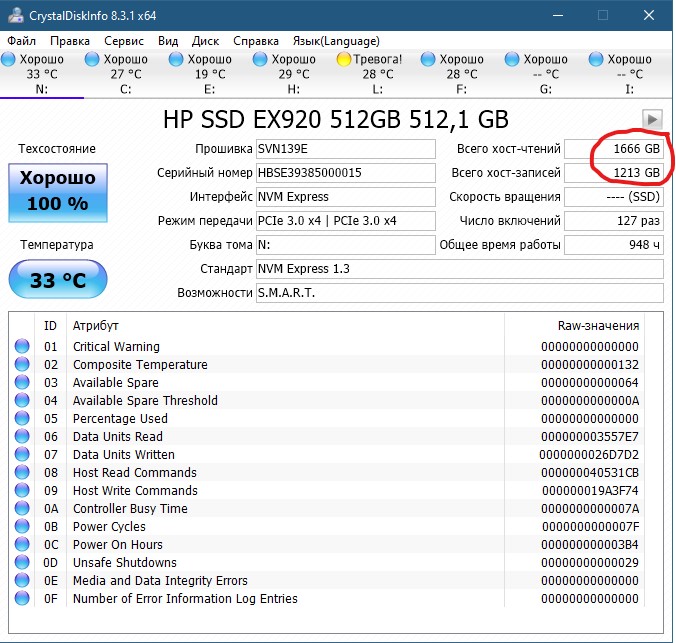
Task: Open the Справка menu
Action: pyautogui.click(x=256, y=41)
